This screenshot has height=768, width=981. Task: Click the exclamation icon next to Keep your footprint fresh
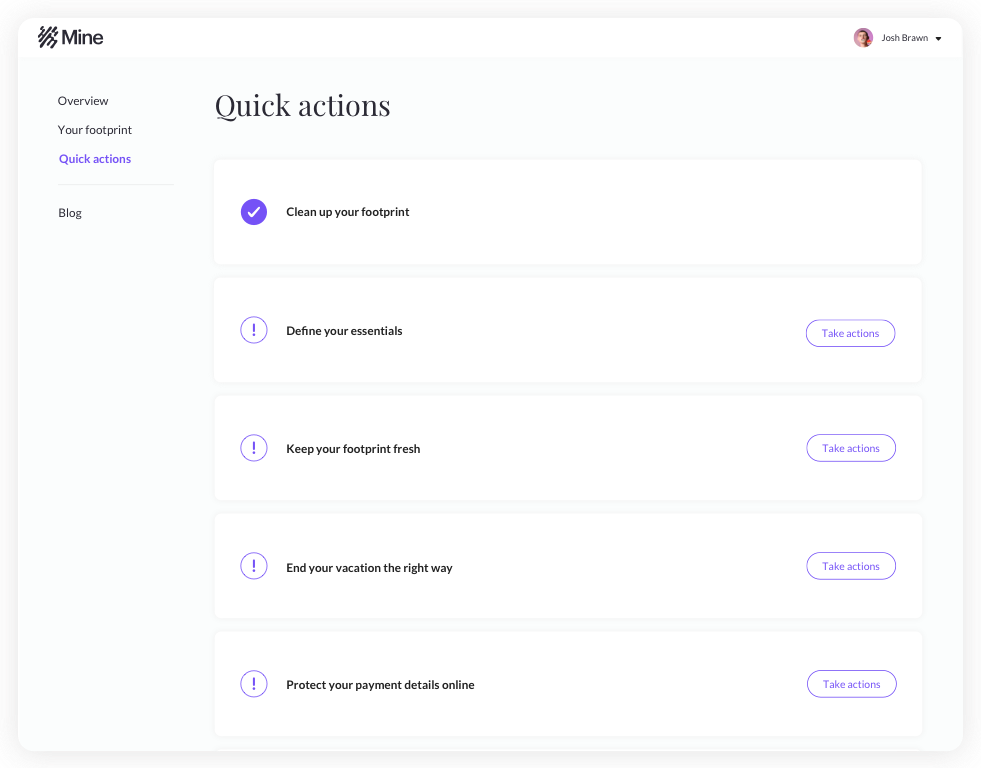pyautogui.click(x=253, y=448)
